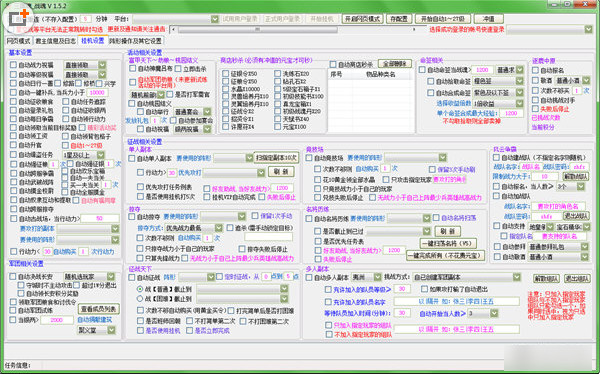Tick the 自动挑战对手 checkbox
The image size is (600, 374).
[x=536, y=100]
